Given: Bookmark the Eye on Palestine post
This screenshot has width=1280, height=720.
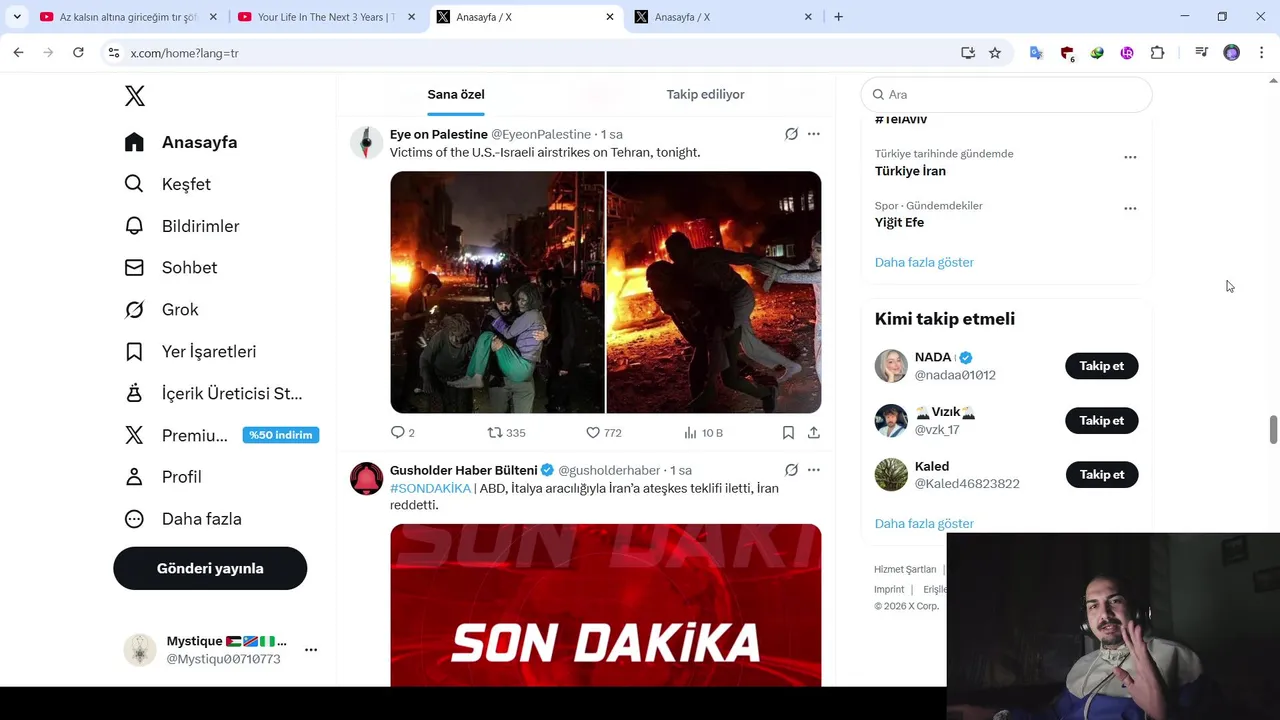Looking at the screenshot, I should click(x=788, y=433).
